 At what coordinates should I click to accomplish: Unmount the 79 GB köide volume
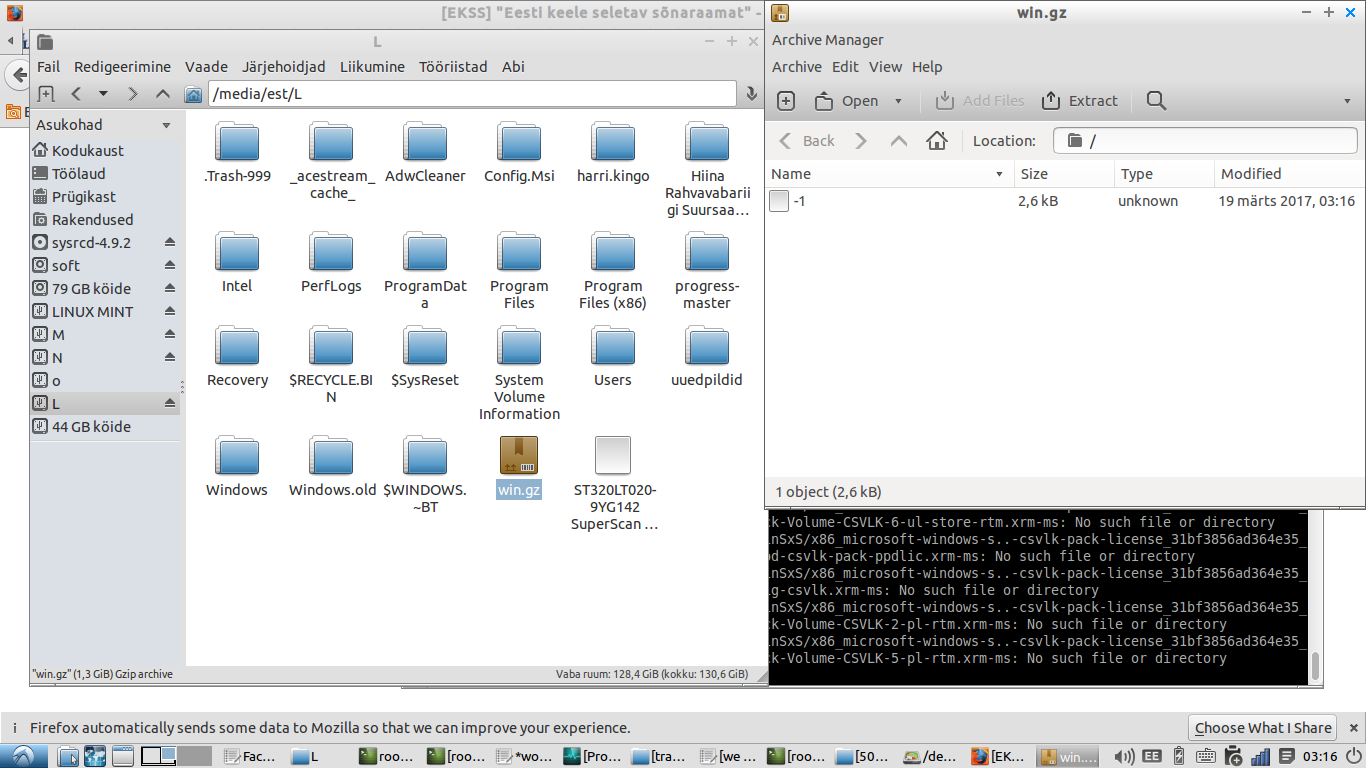tap(169, 289)
